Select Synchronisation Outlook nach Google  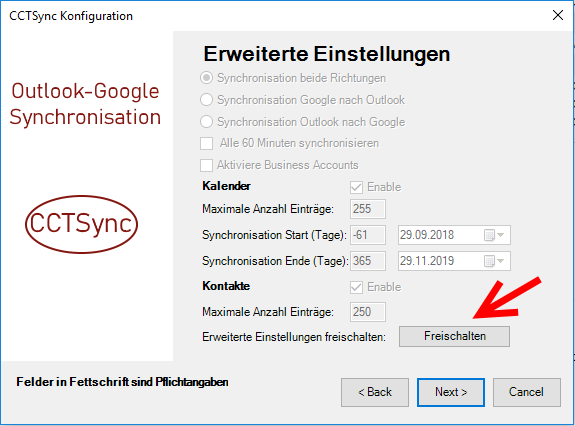tap(206, 122)
